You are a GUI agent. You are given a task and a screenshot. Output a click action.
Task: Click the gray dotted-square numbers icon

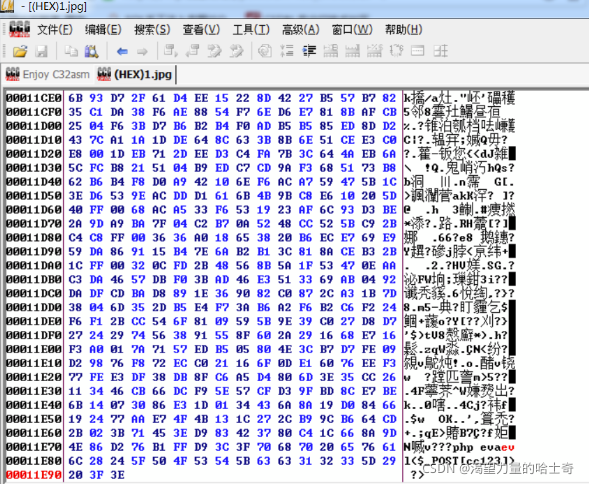click(396, 50)
